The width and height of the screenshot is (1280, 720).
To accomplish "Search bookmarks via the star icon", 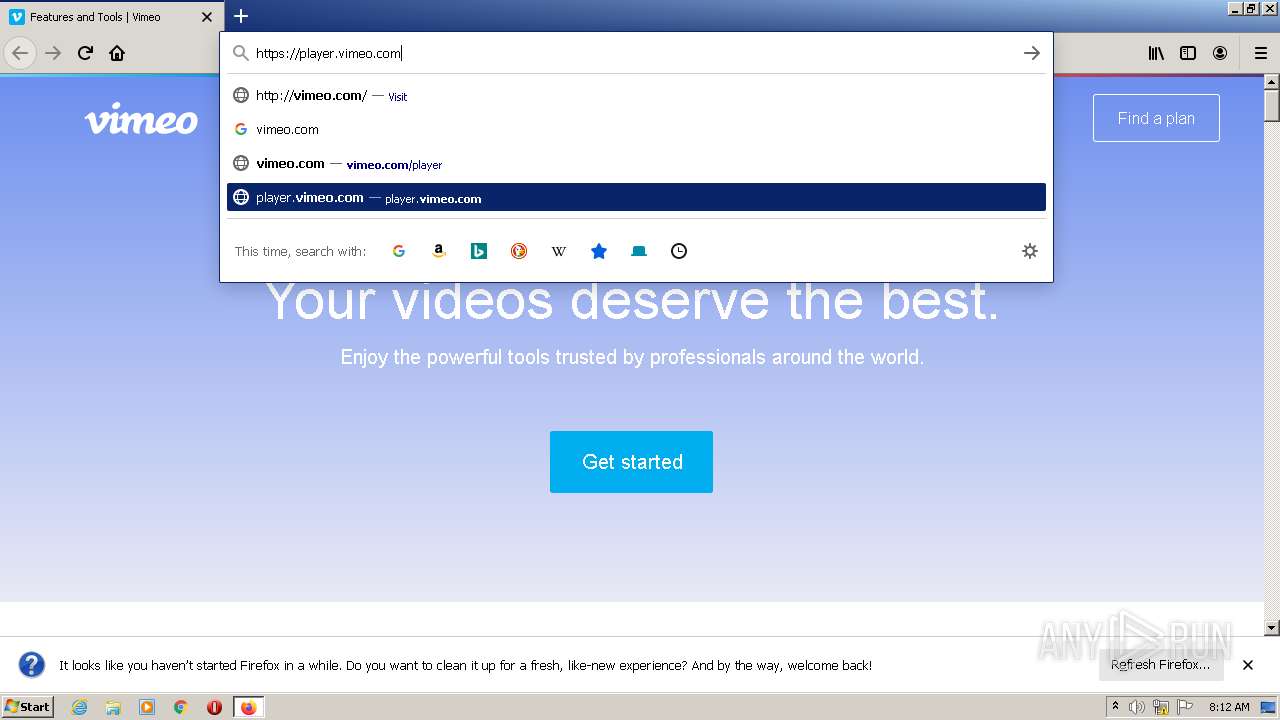I will click(x=599, y=251).
